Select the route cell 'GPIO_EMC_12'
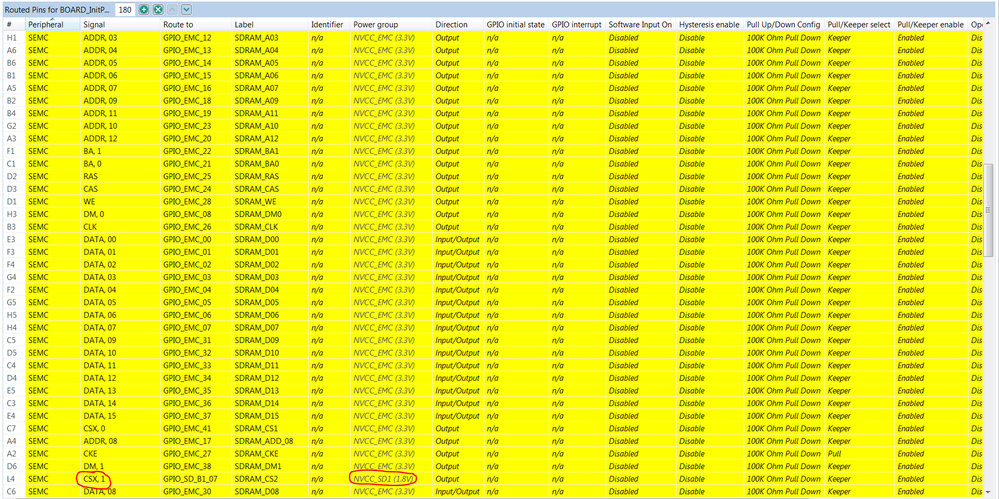999x499 pixels. click(187, 38)
